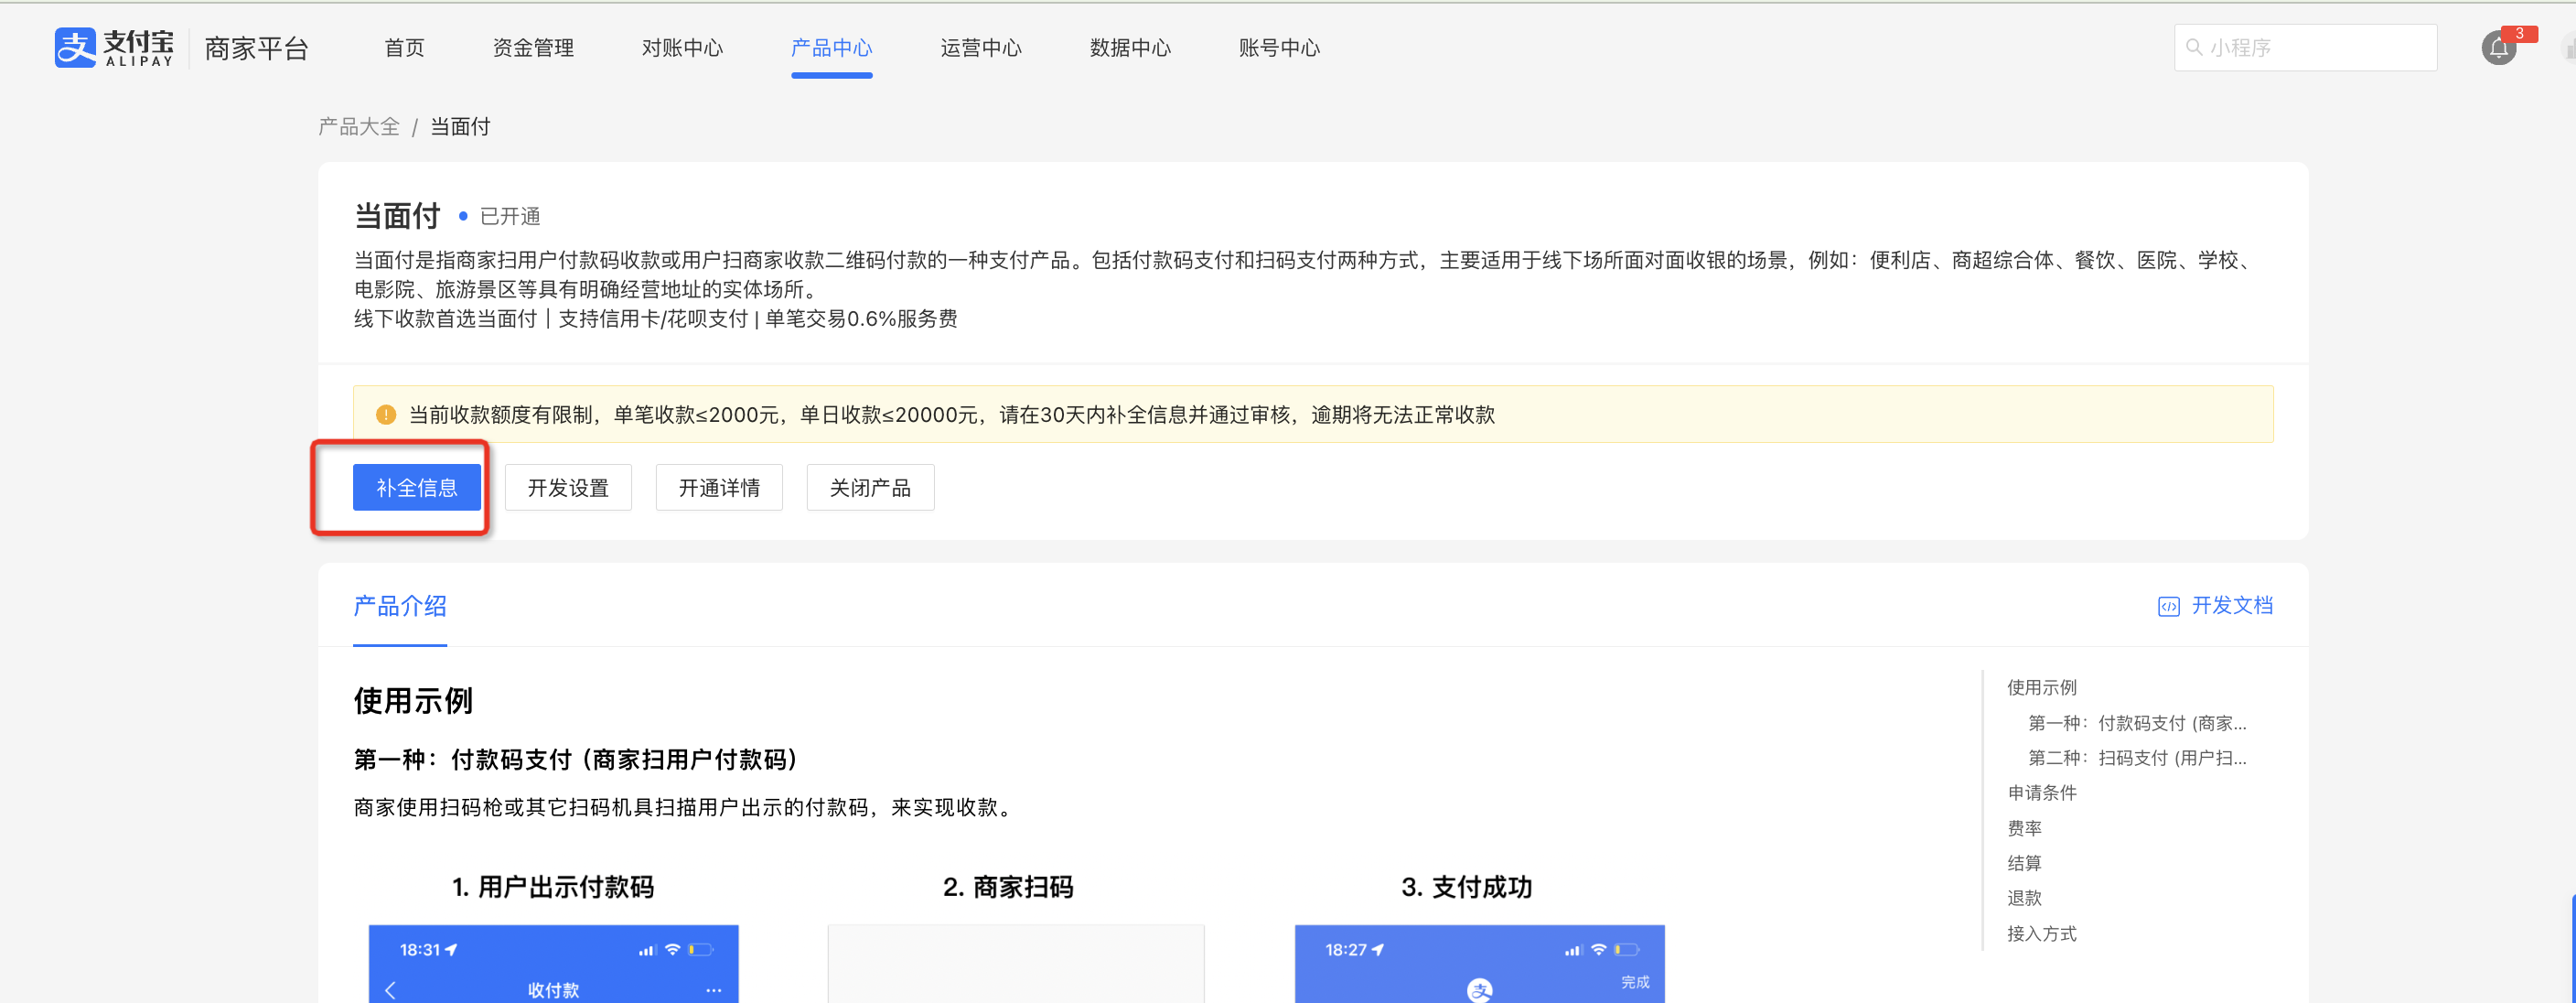Jump to 接入方式 outline item
This screenshot has width=2576, height=1003.
[x=2042, y=933]
